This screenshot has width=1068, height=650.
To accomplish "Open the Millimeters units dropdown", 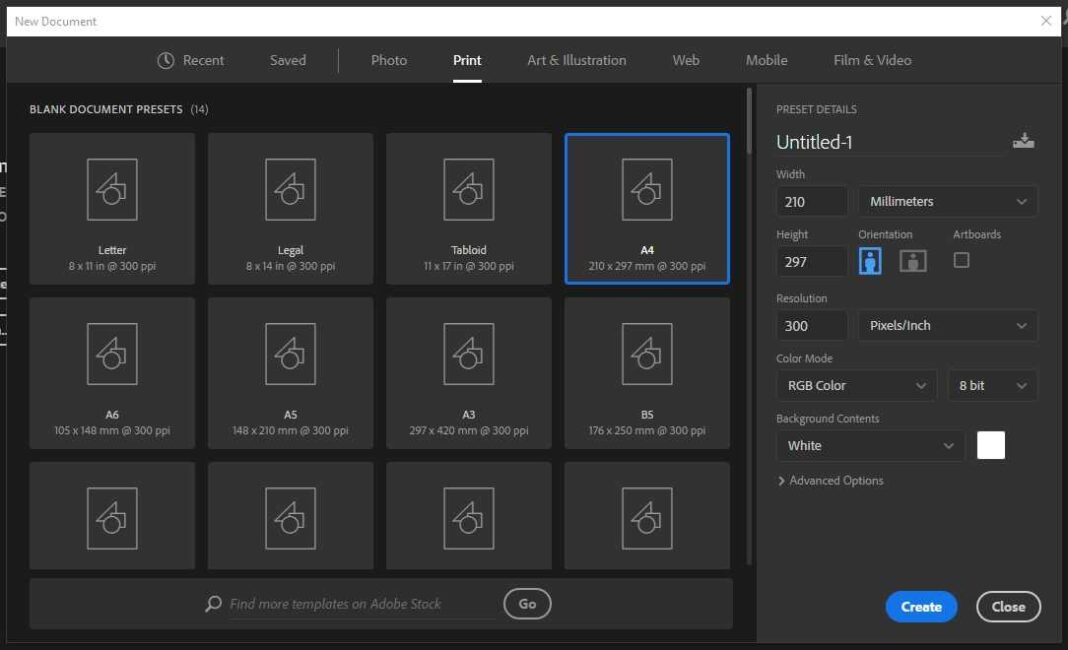I will [947, 201].
